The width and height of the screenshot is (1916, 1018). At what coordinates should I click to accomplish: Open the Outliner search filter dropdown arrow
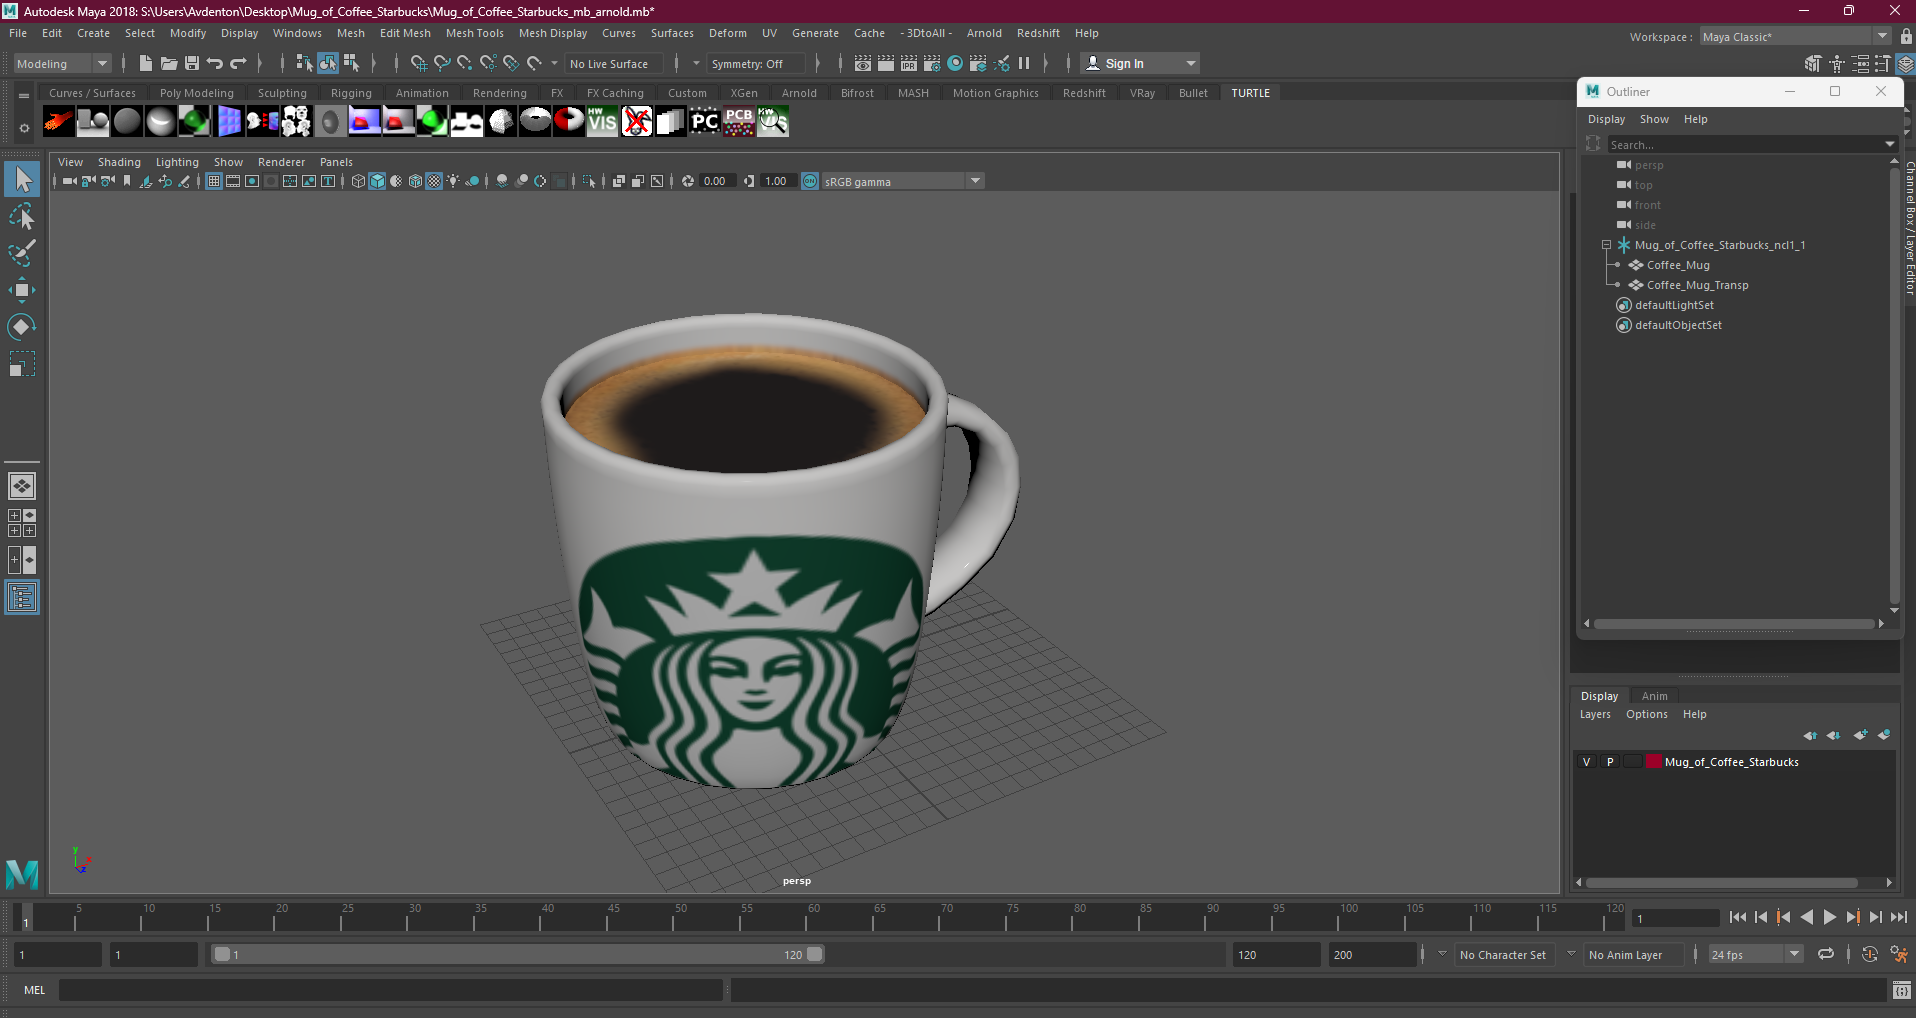tap(1889, 145)
